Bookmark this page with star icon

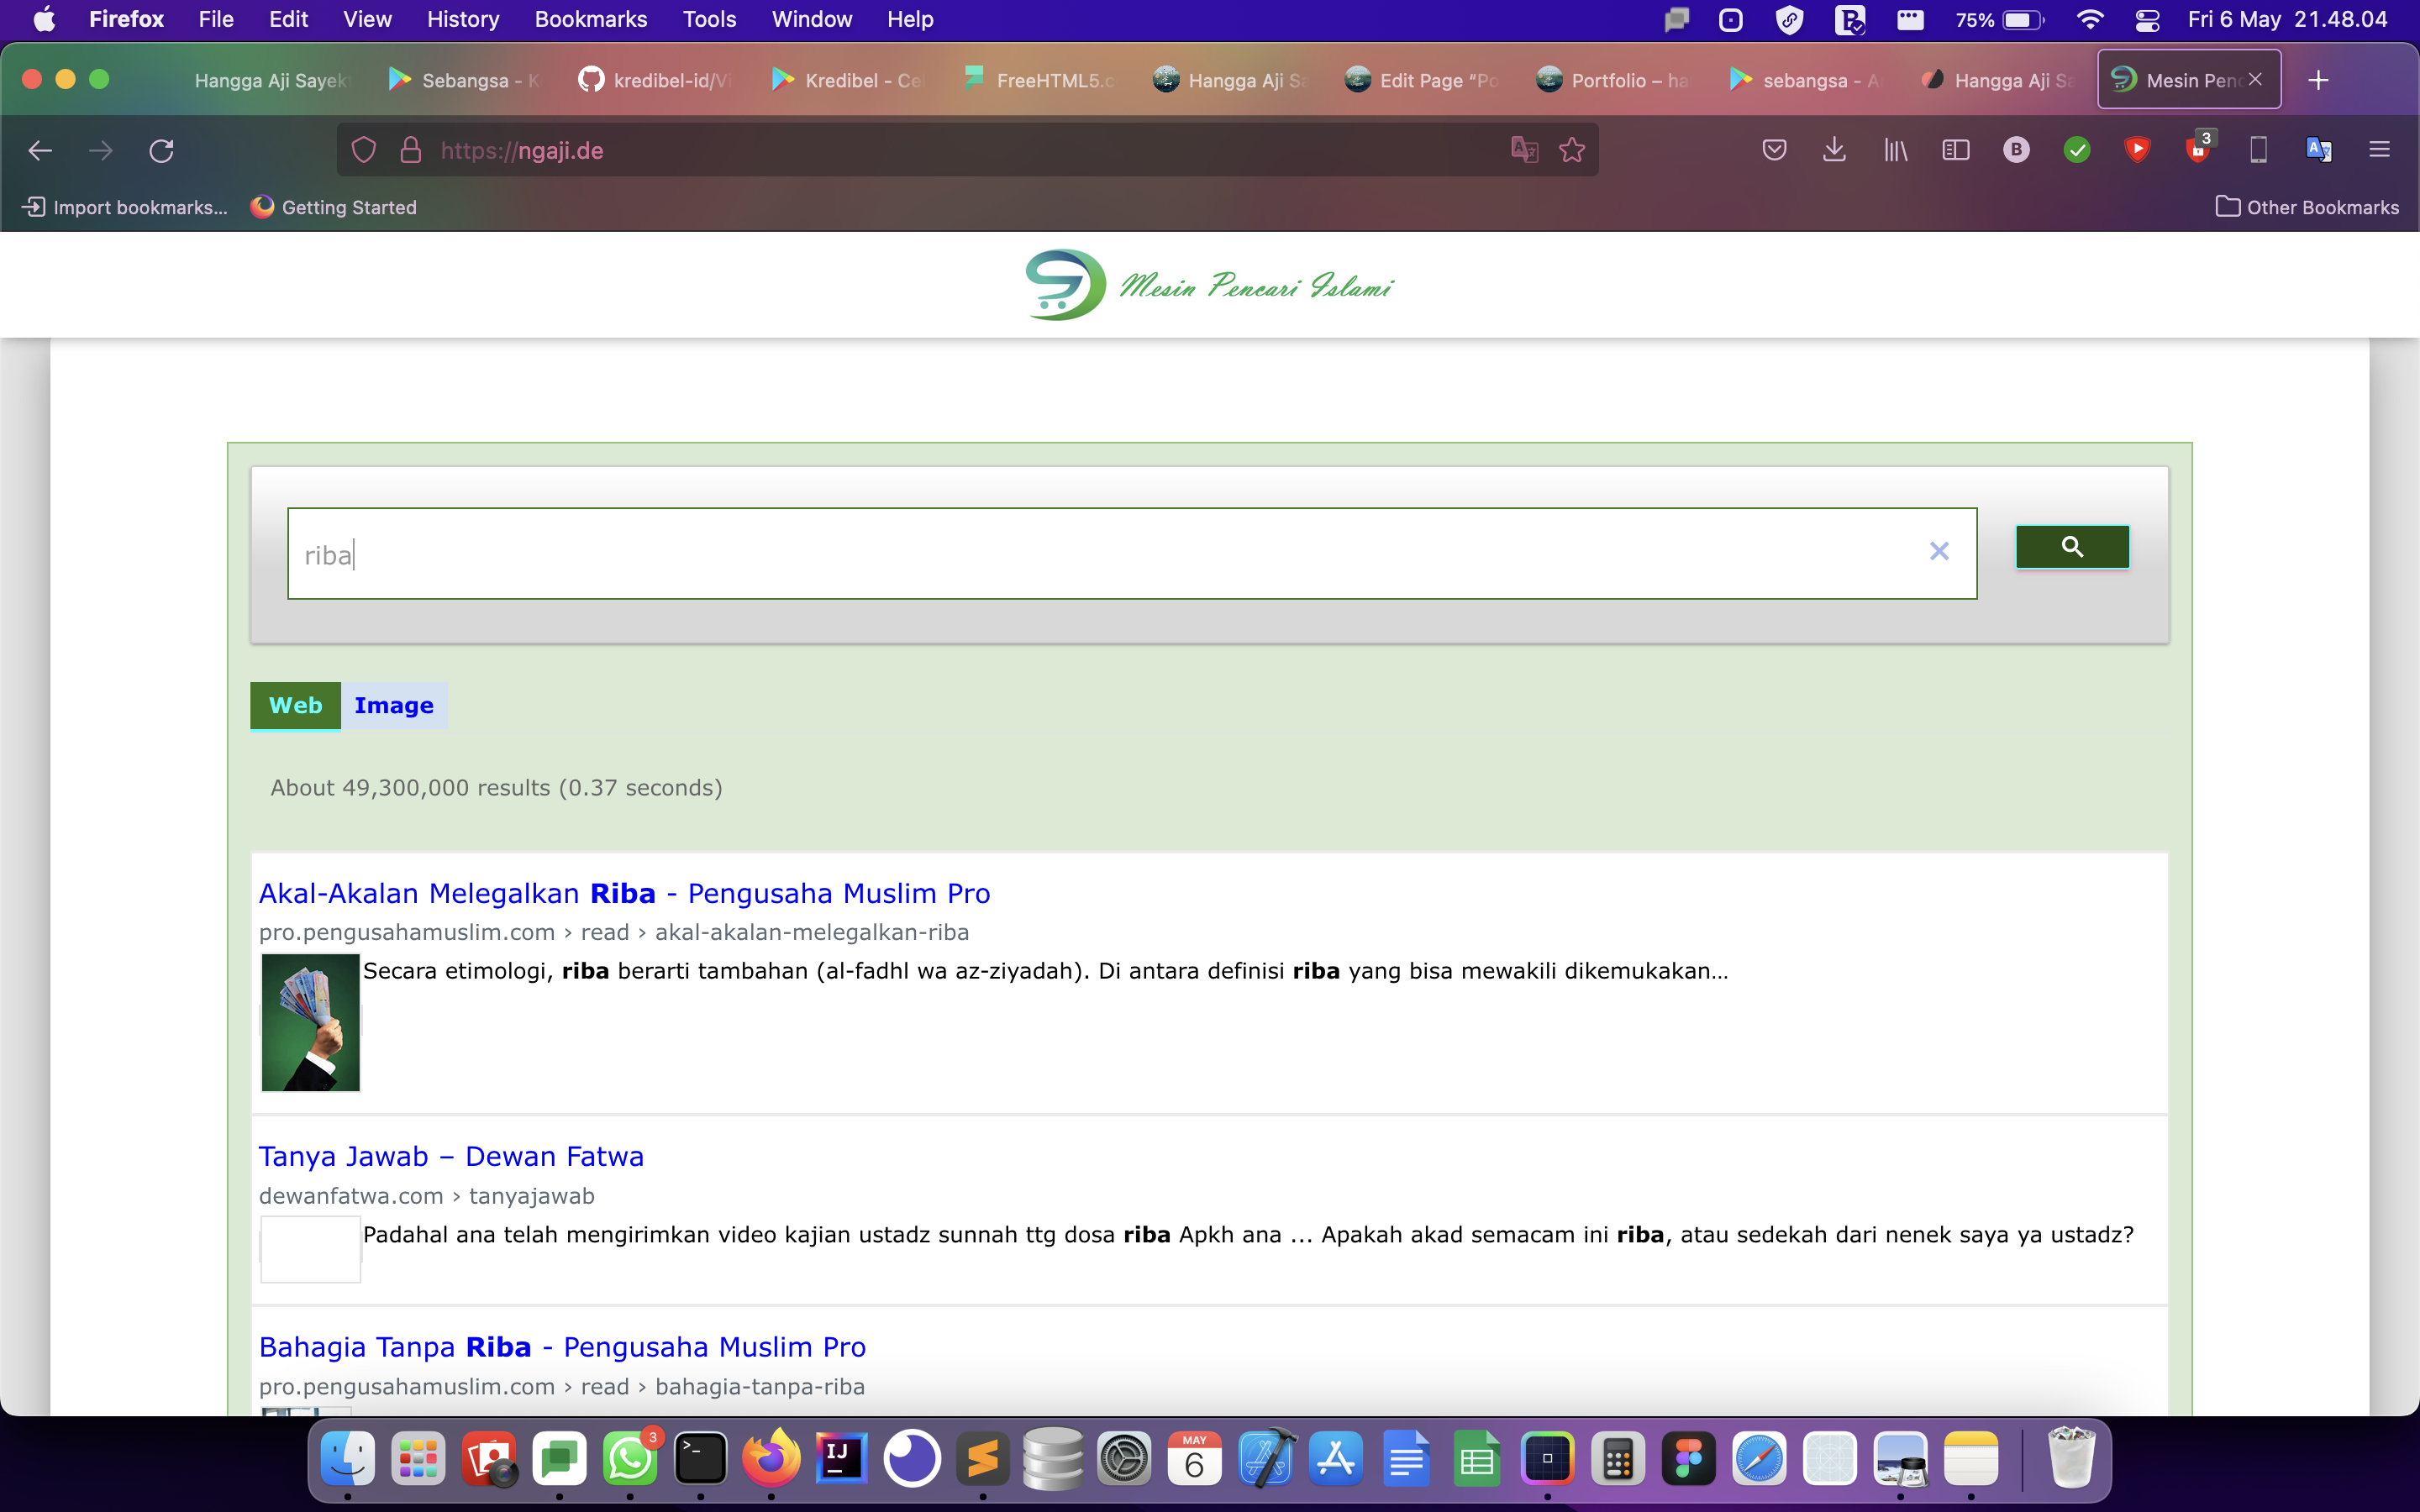tap(1572, 150)
